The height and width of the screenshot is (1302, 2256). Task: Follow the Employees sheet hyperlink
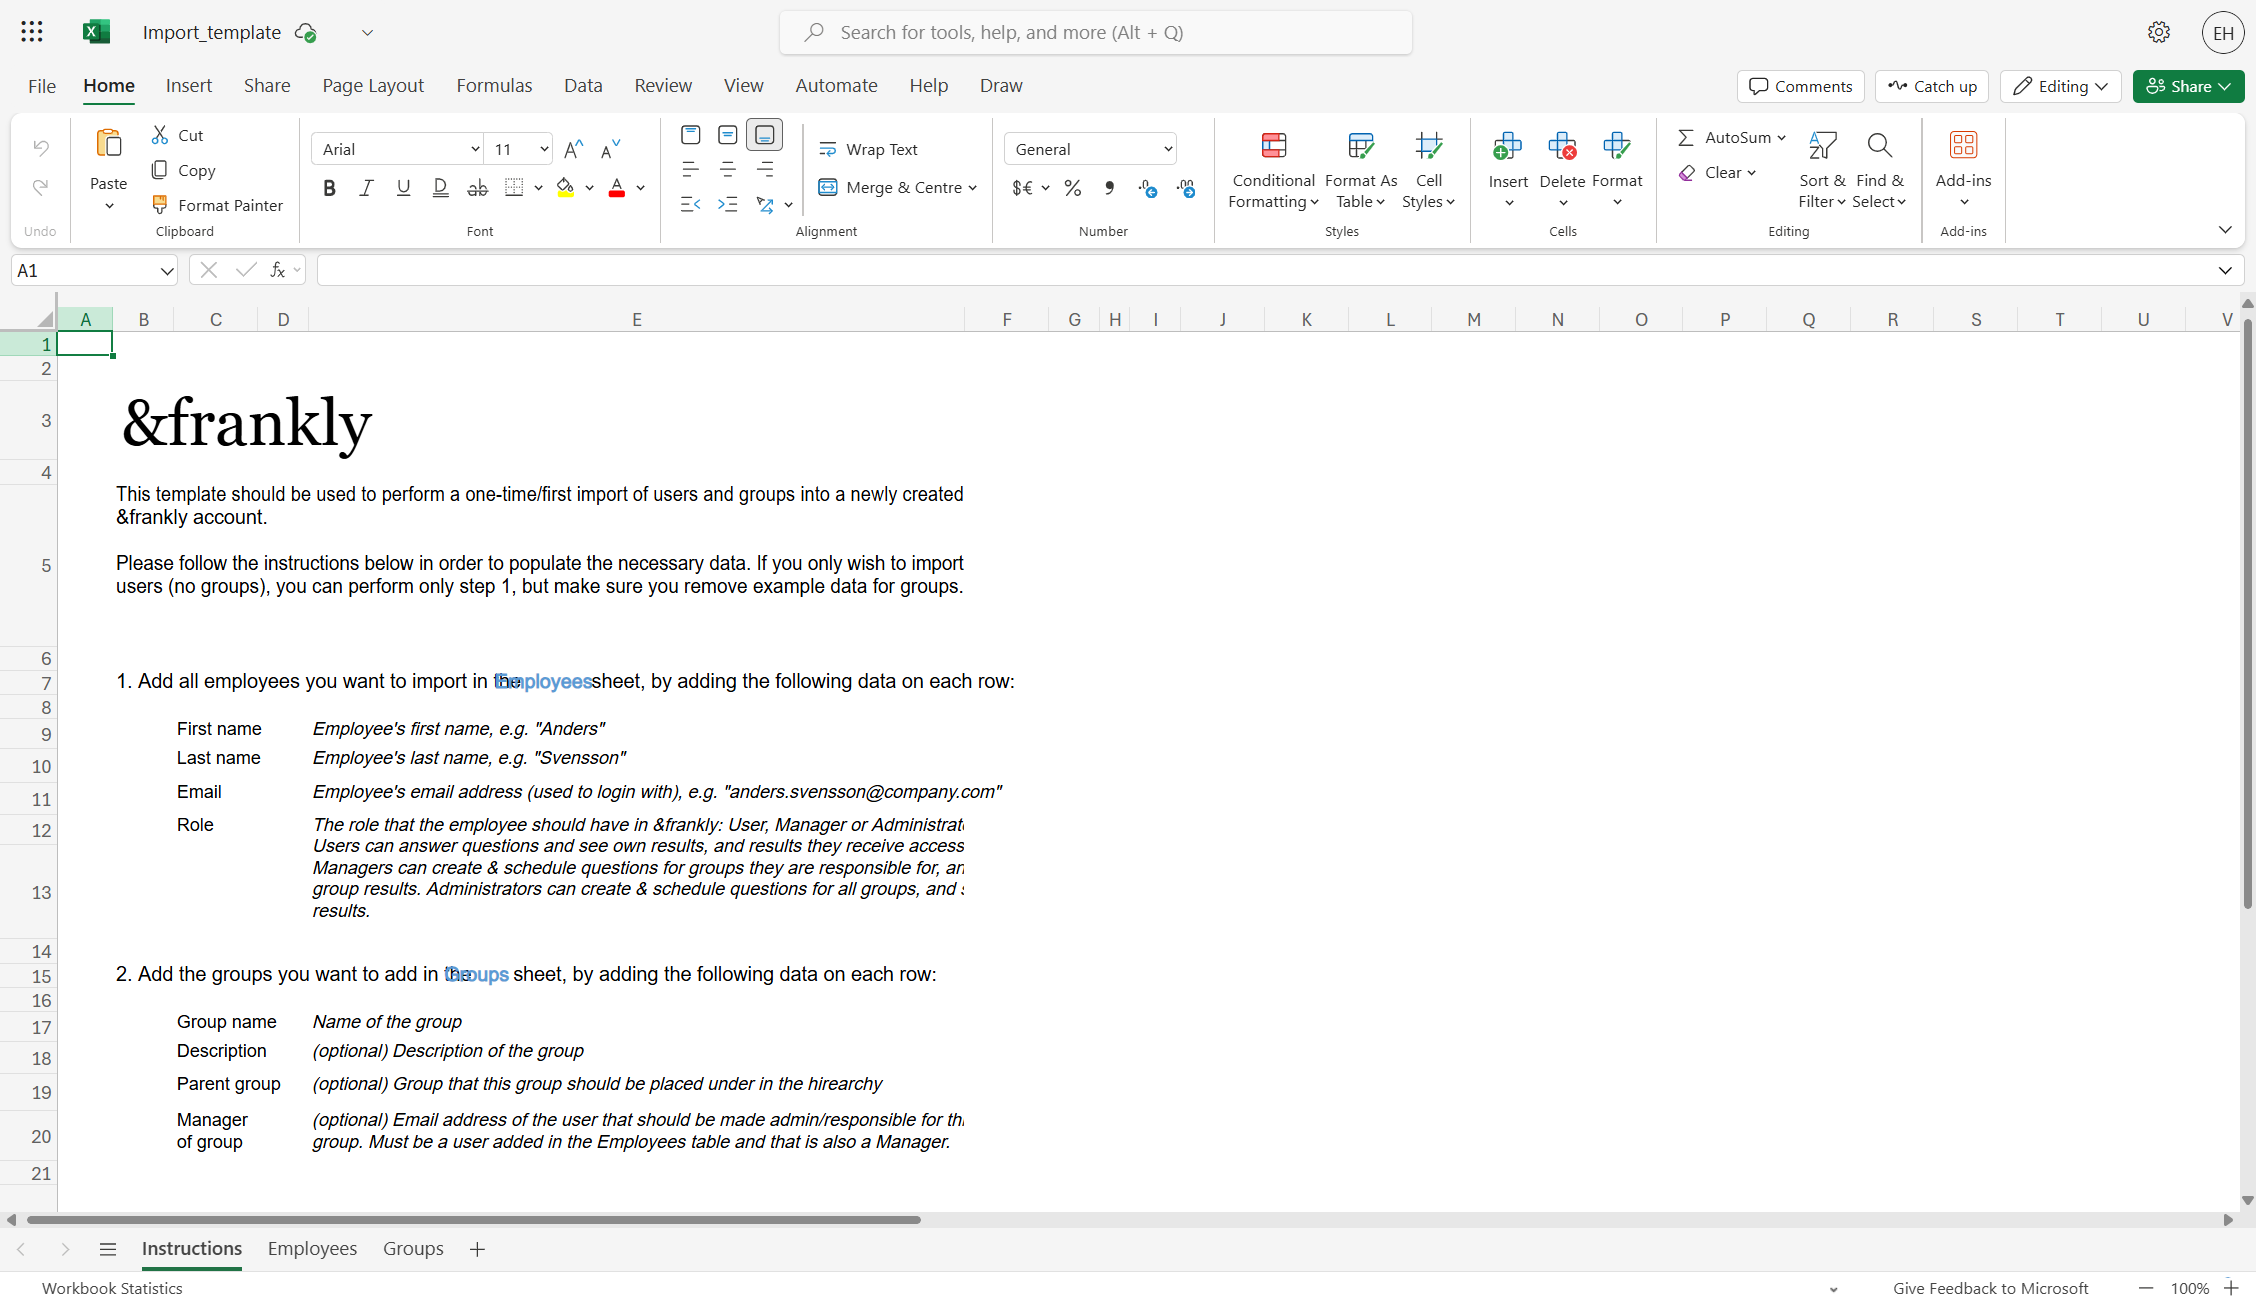pyautogui.click(x=543, y=682)
